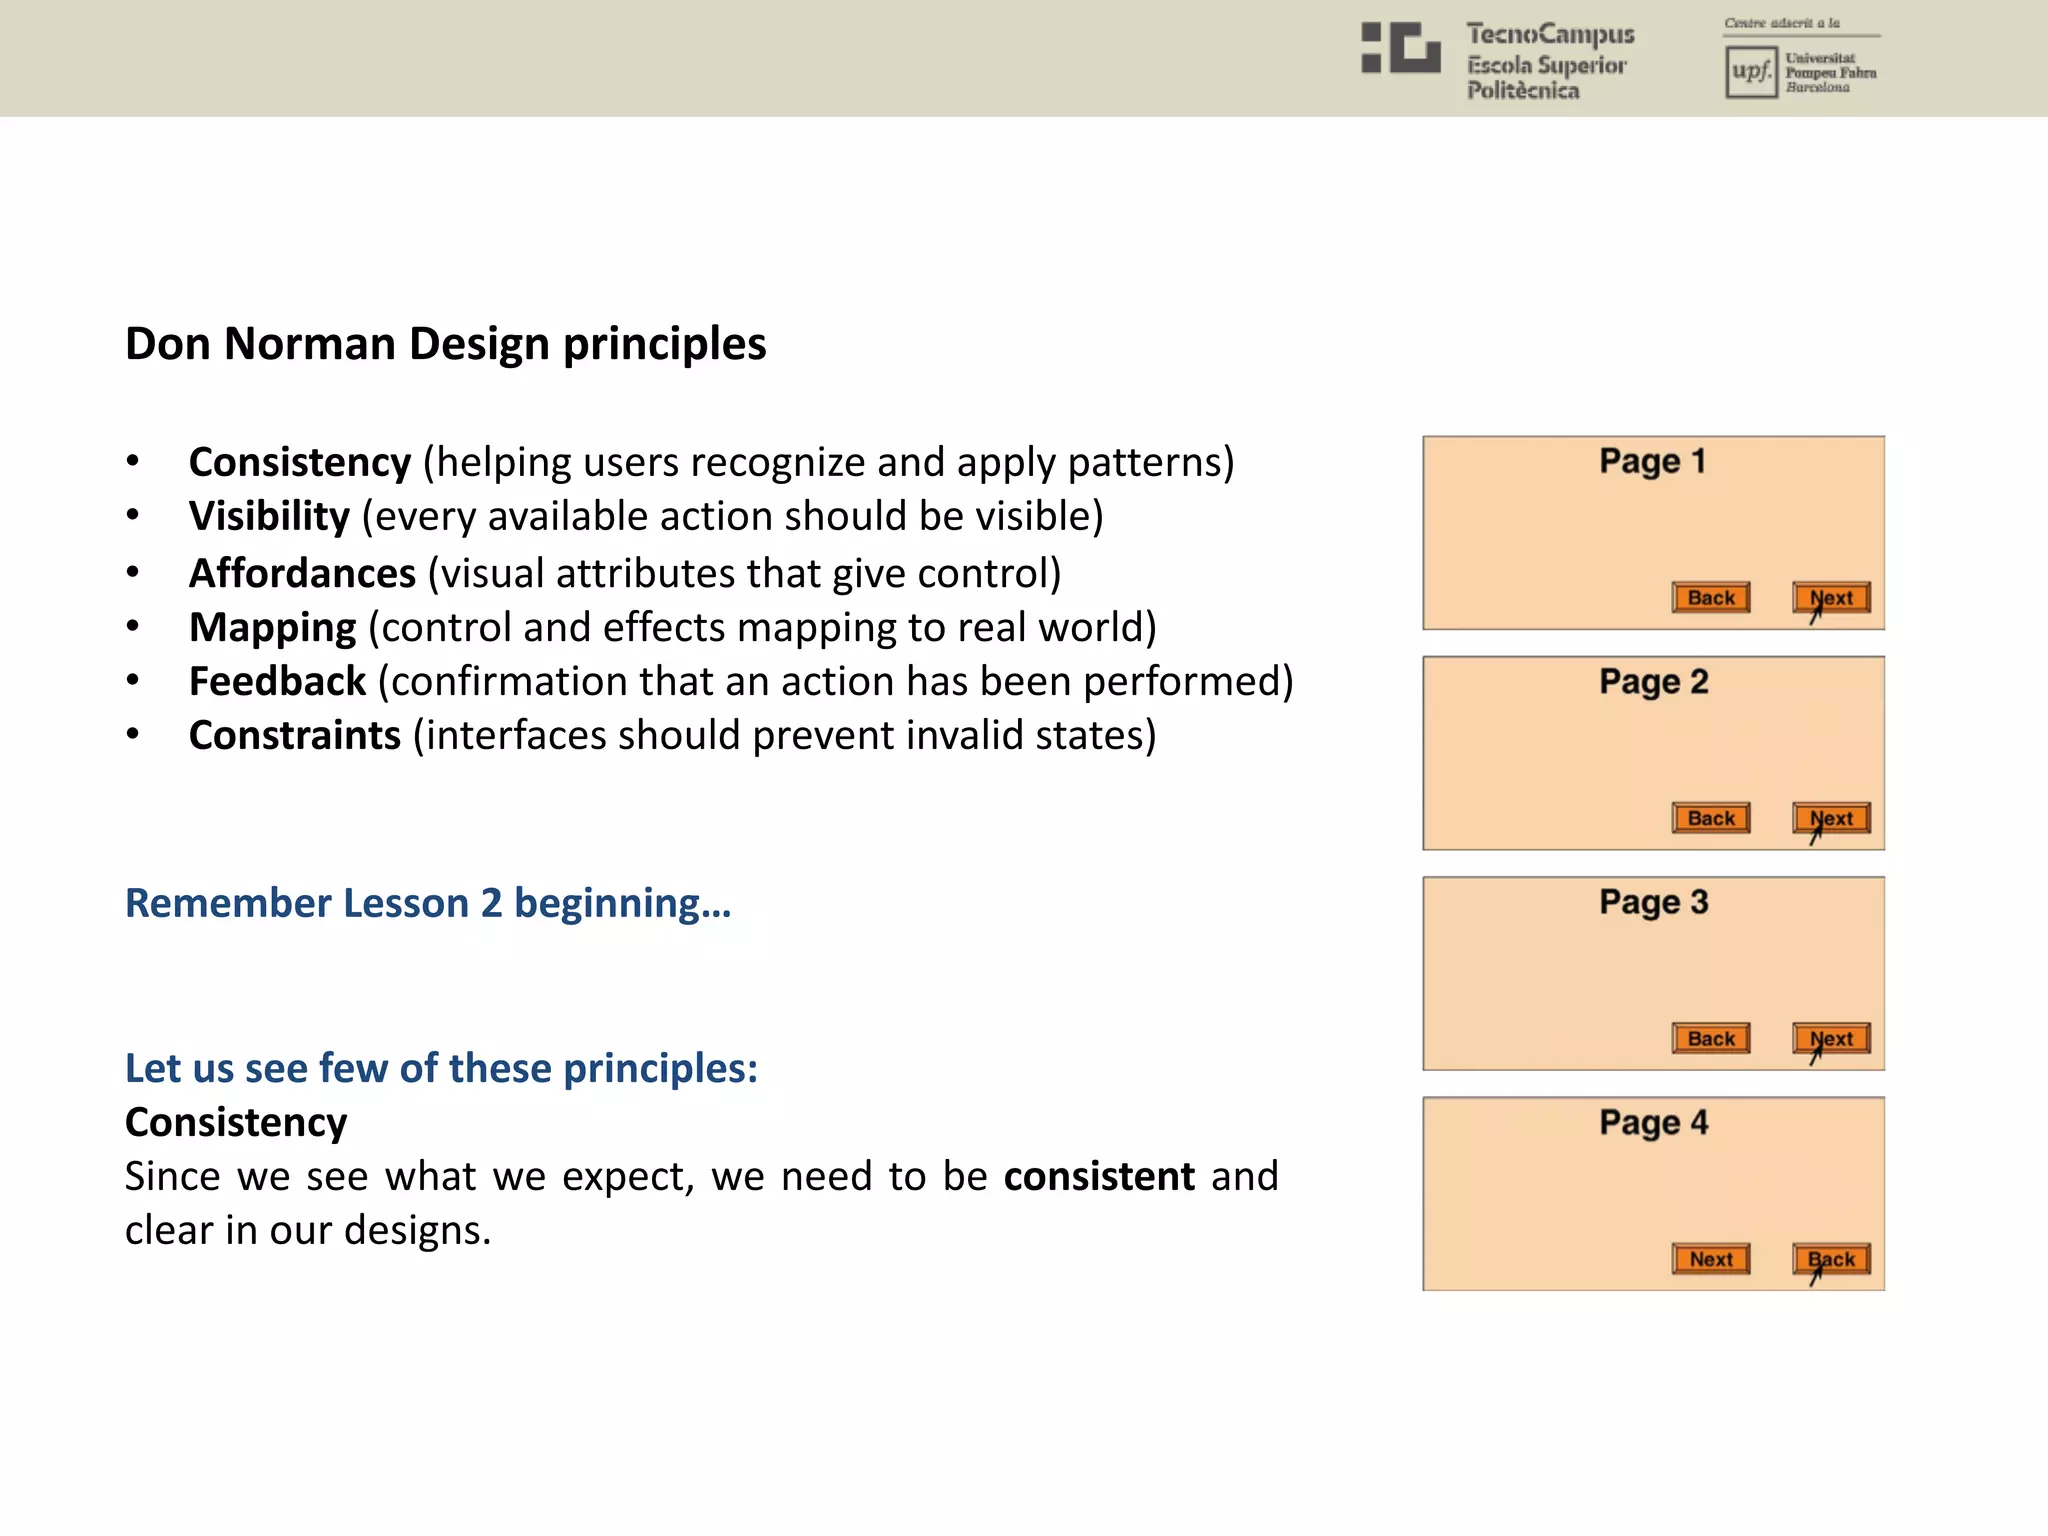Click the Back button on Page 2
The height and width of the screenshot is (1536, 2048).
point(1711,818)
